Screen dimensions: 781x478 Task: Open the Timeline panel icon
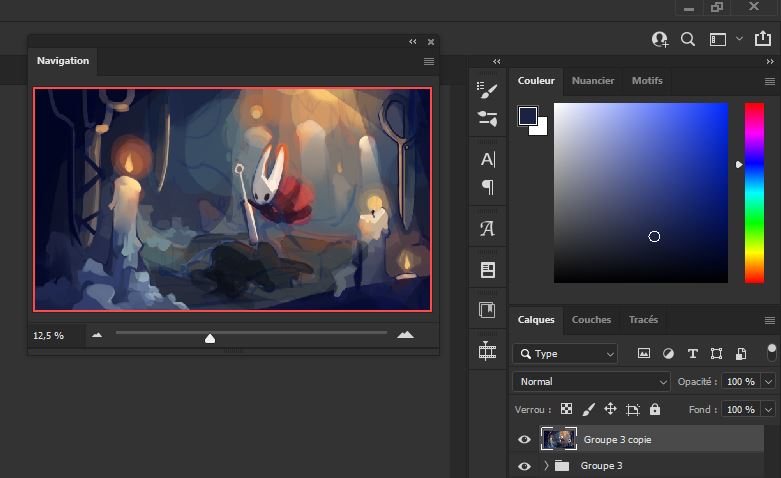pos(487,351)
